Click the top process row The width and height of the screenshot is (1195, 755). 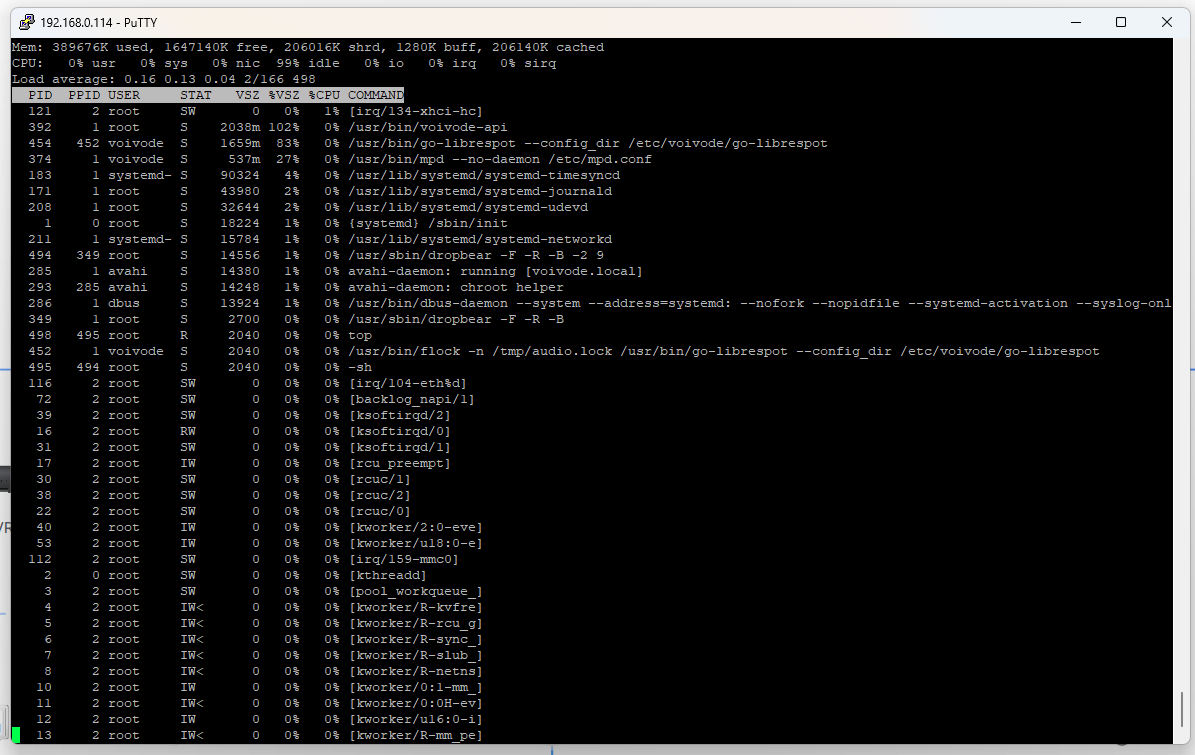[200, 335]
